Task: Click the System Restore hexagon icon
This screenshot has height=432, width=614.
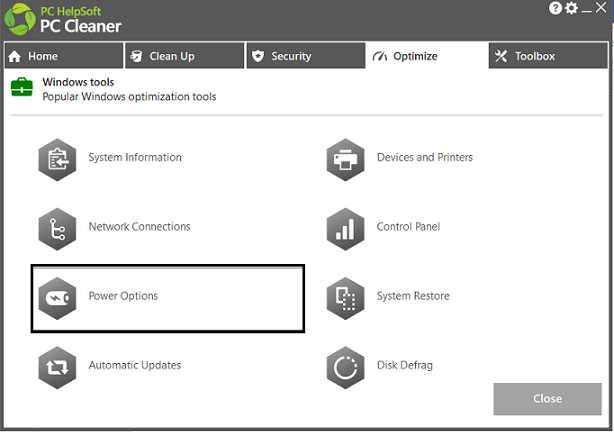Action: point(345,298)
